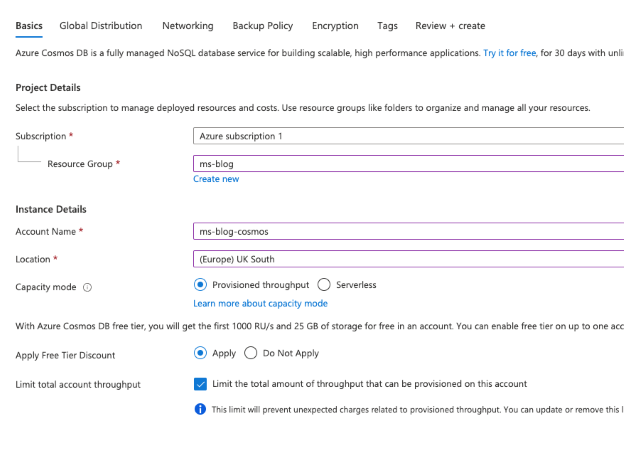Choose the Serverless capacity mode
The width and height of the screenshot is (624, 456).
click(324, 285)
